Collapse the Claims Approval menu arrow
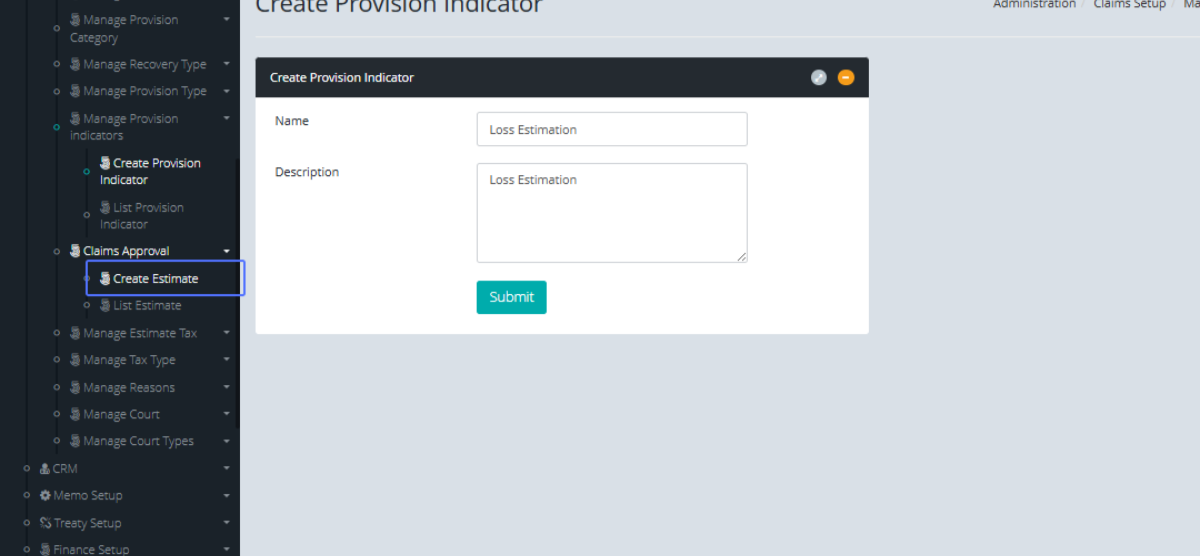This screenshot has width=1200, height=556. click(227, 251)
